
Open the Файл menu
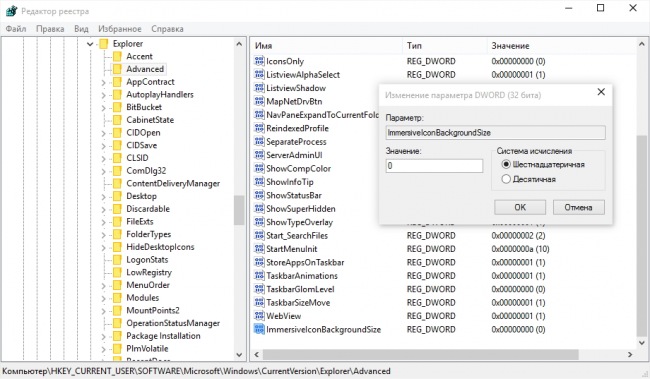(x=16, y=29)
